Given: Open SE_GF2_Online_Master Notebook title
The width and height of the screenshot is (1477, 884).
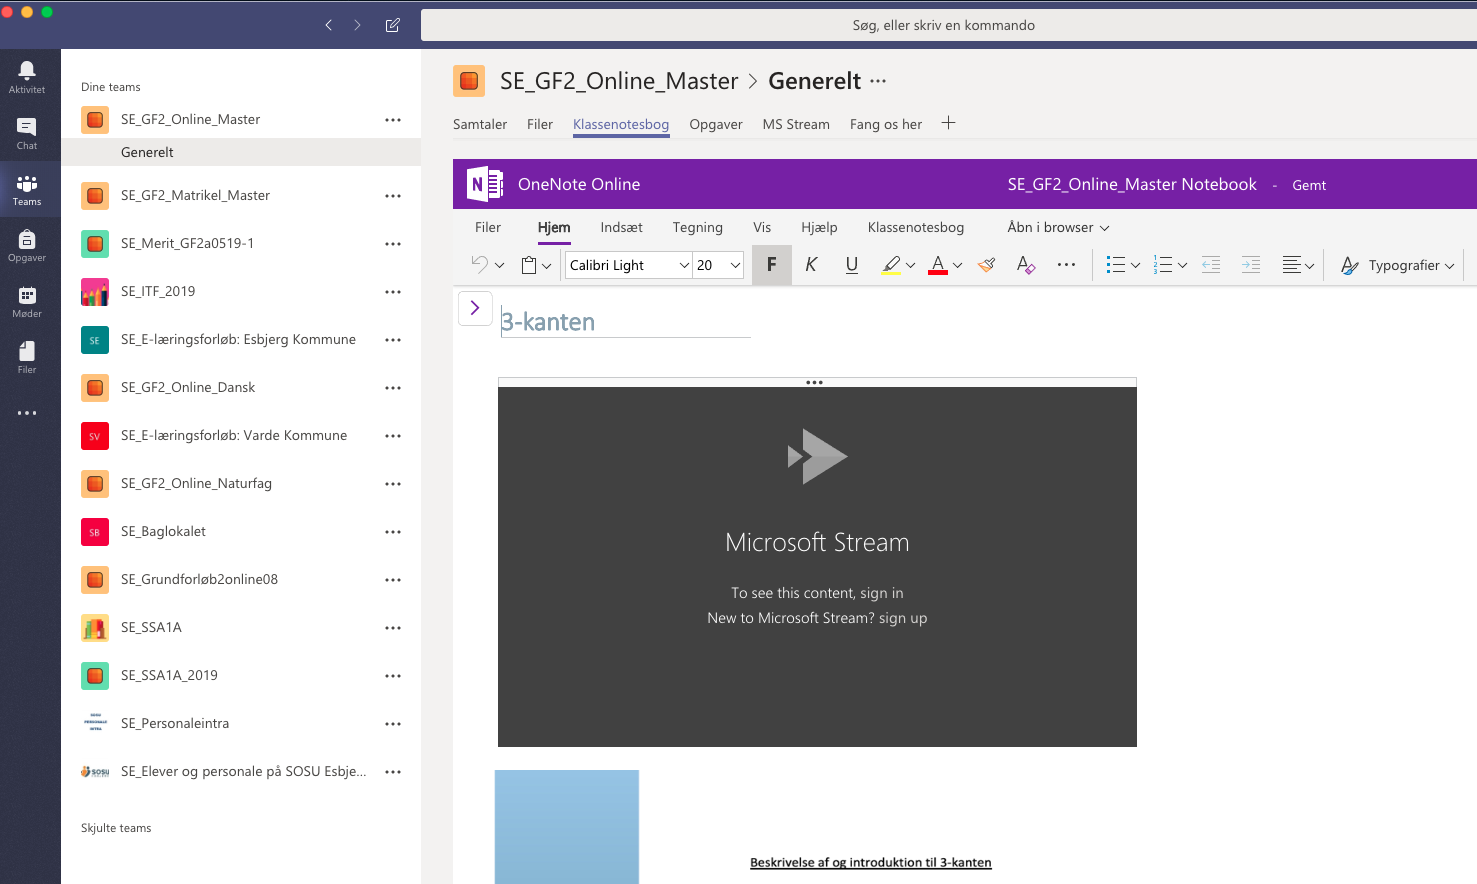Looking at the screenshot, I should click(1132, 184).
